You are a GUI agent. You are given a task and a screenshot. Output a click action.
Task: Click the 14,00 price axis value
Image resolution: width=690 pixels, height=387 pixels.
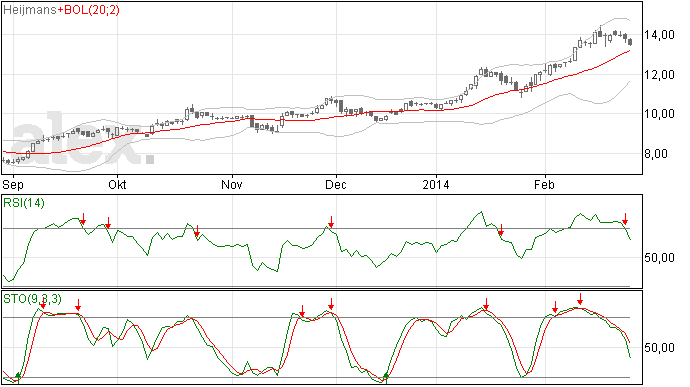click(x=659, y=35)
